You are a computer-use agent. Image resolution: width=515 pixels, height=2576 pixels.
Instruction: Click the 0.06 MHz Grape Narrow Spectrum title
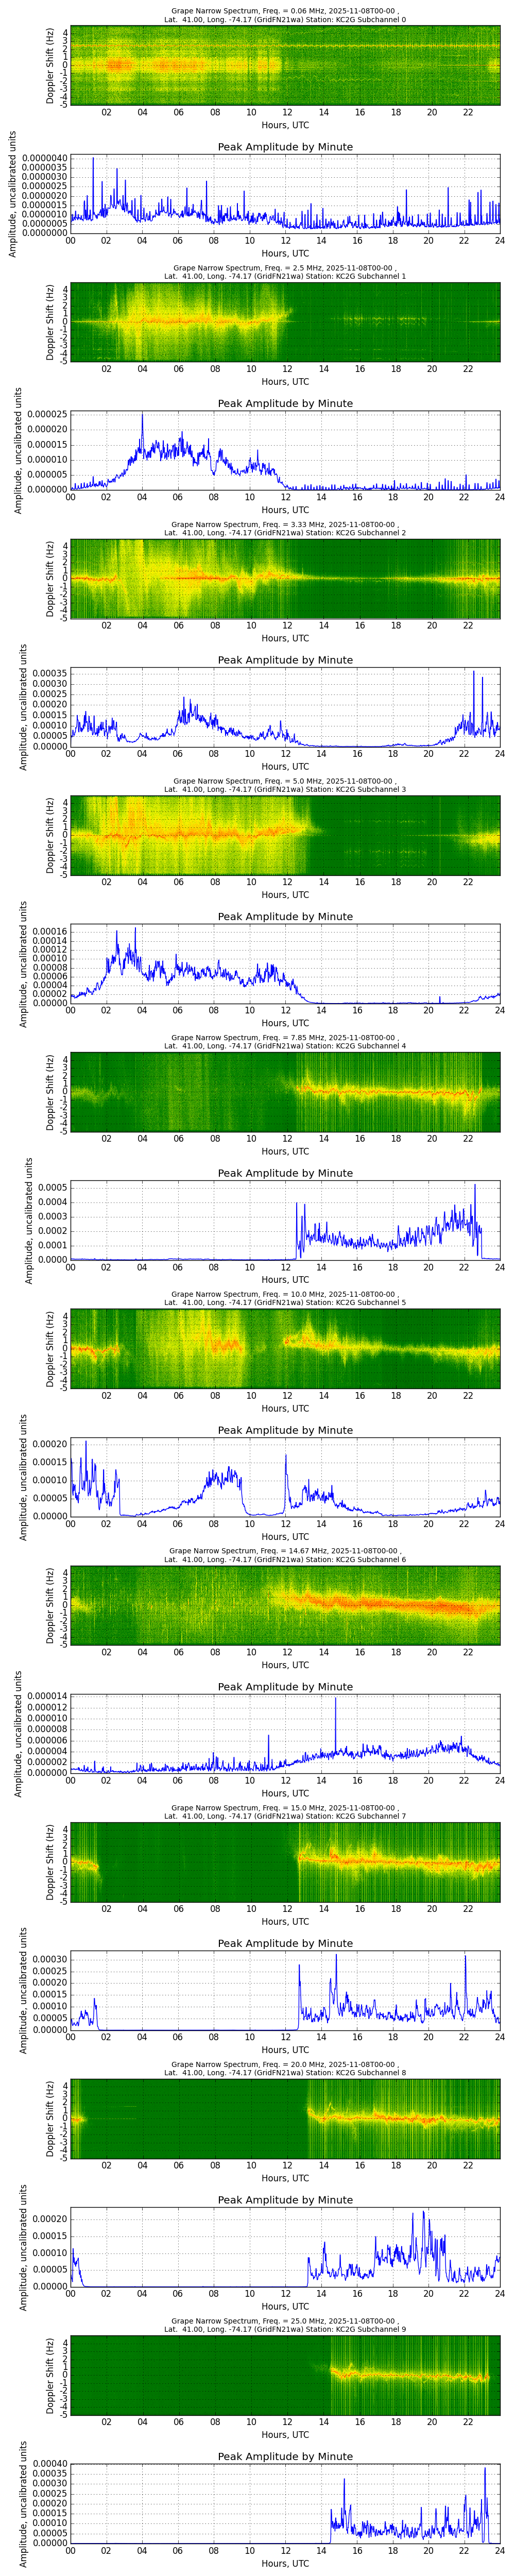point(285,15)
